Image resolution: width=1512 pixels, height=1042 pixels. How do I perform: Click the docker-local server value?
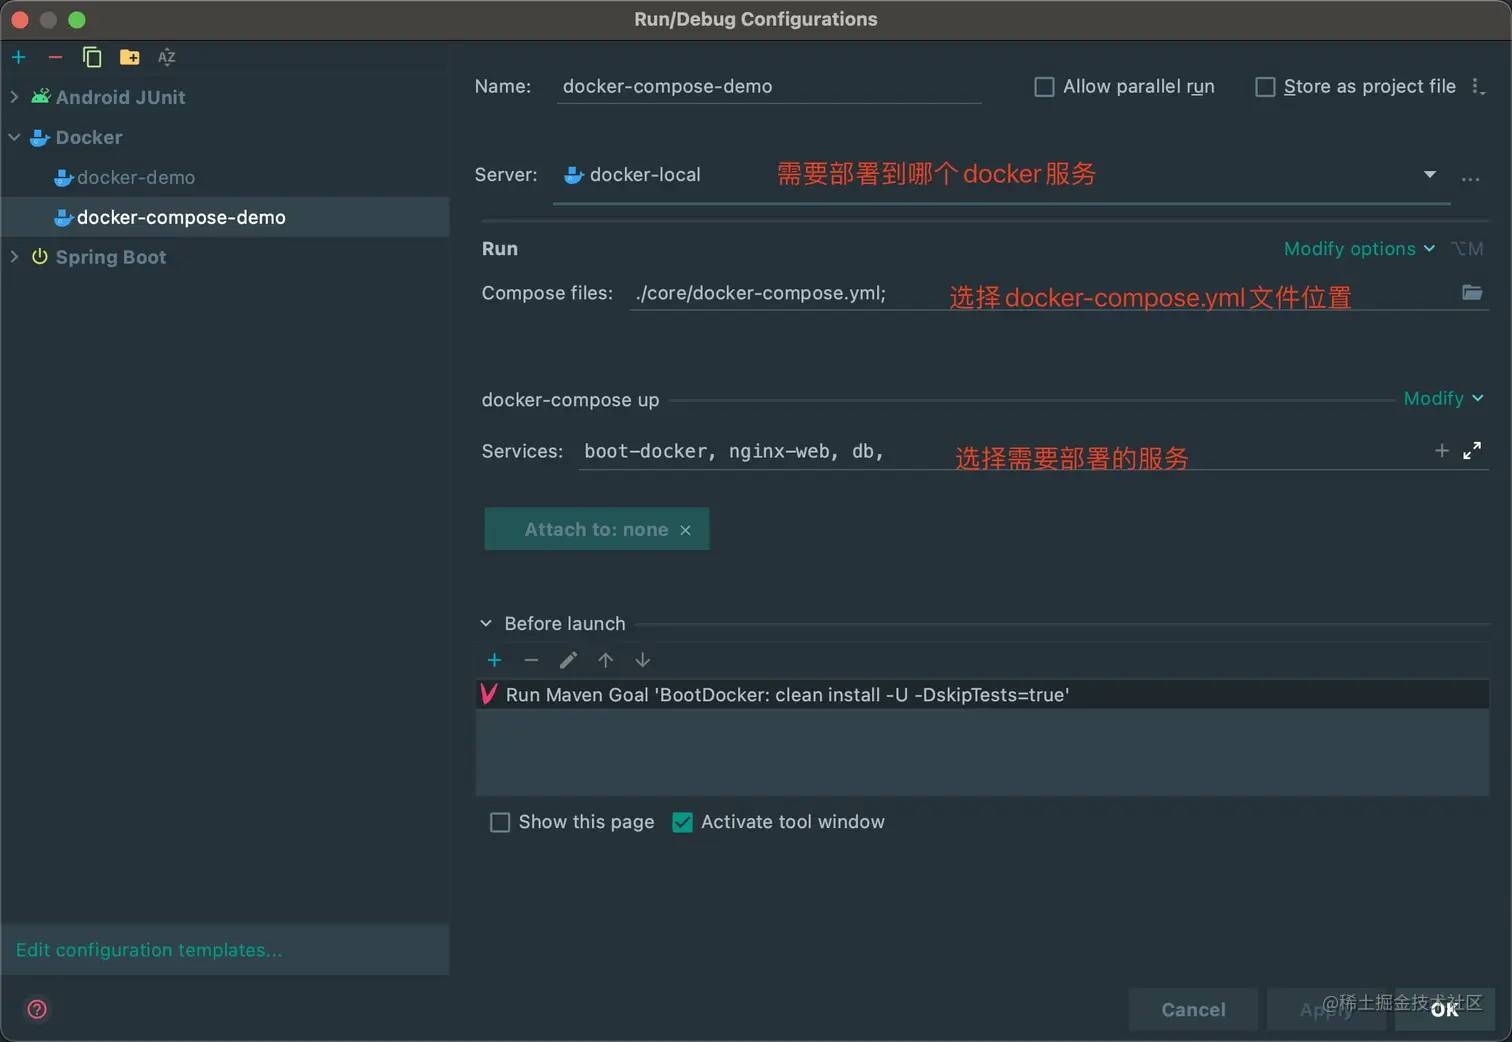click(x=645, y=175)
